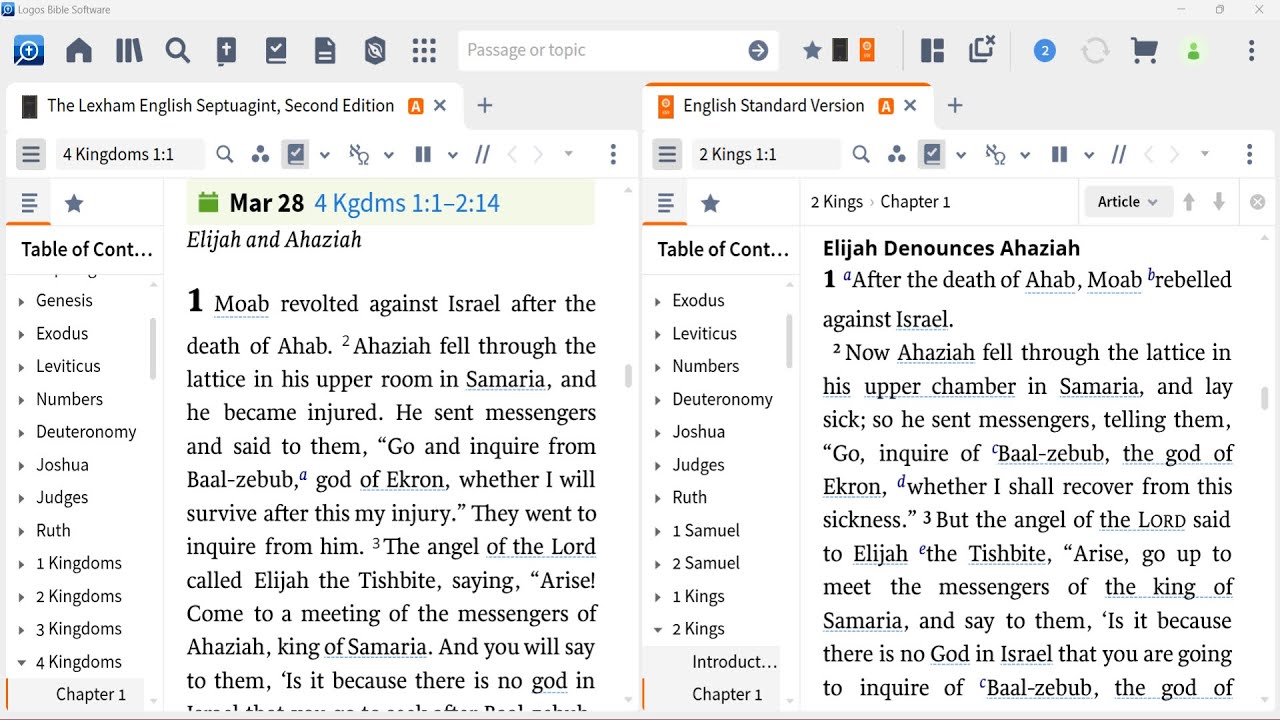This screenshot has height=720, width=1280.
Task: Expand Ruth in ESV contents
Action: (x=658, y=498)
